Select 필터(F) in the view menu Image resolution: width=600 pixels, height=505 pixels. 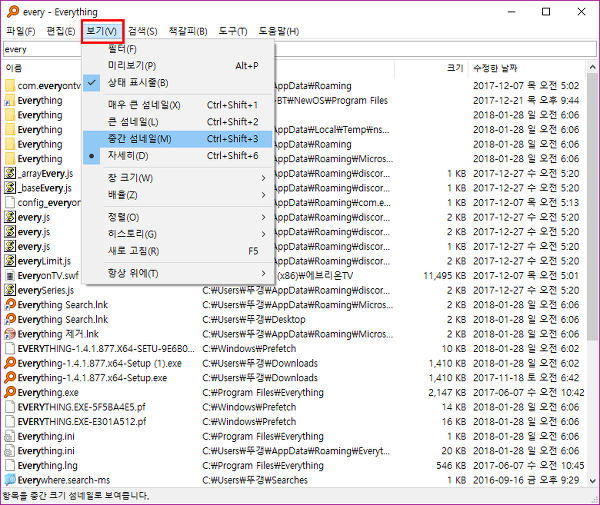pyautogui.click(x=178, y=49)
